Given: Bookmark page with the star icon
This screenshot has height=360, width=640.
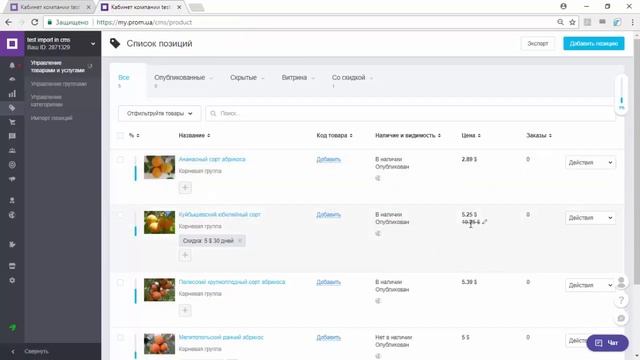Looking at the screenshot, I should point(572,22).
